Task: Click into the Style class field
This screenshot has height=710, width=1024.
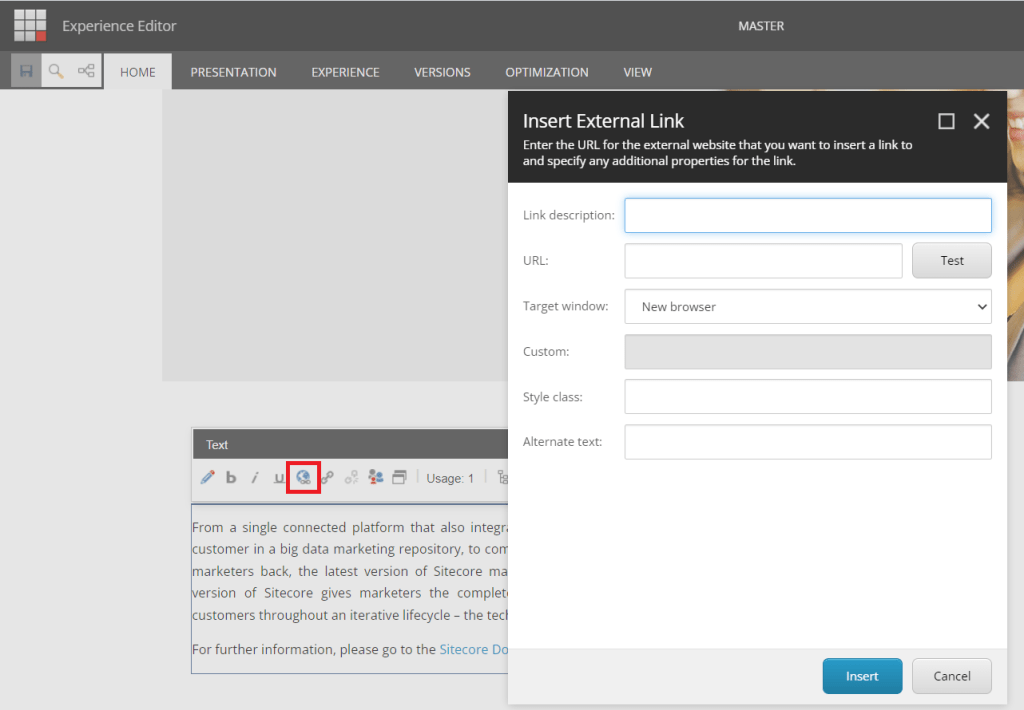Action: click(808, 397)
